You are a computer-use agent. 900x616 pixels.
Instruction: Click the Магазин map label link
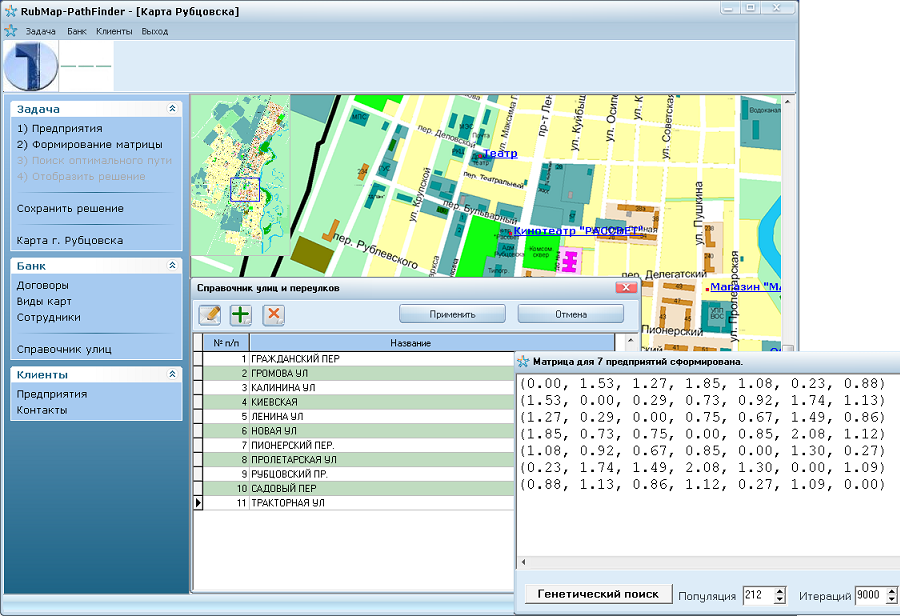pyautogui.click(x=745, y=286)
